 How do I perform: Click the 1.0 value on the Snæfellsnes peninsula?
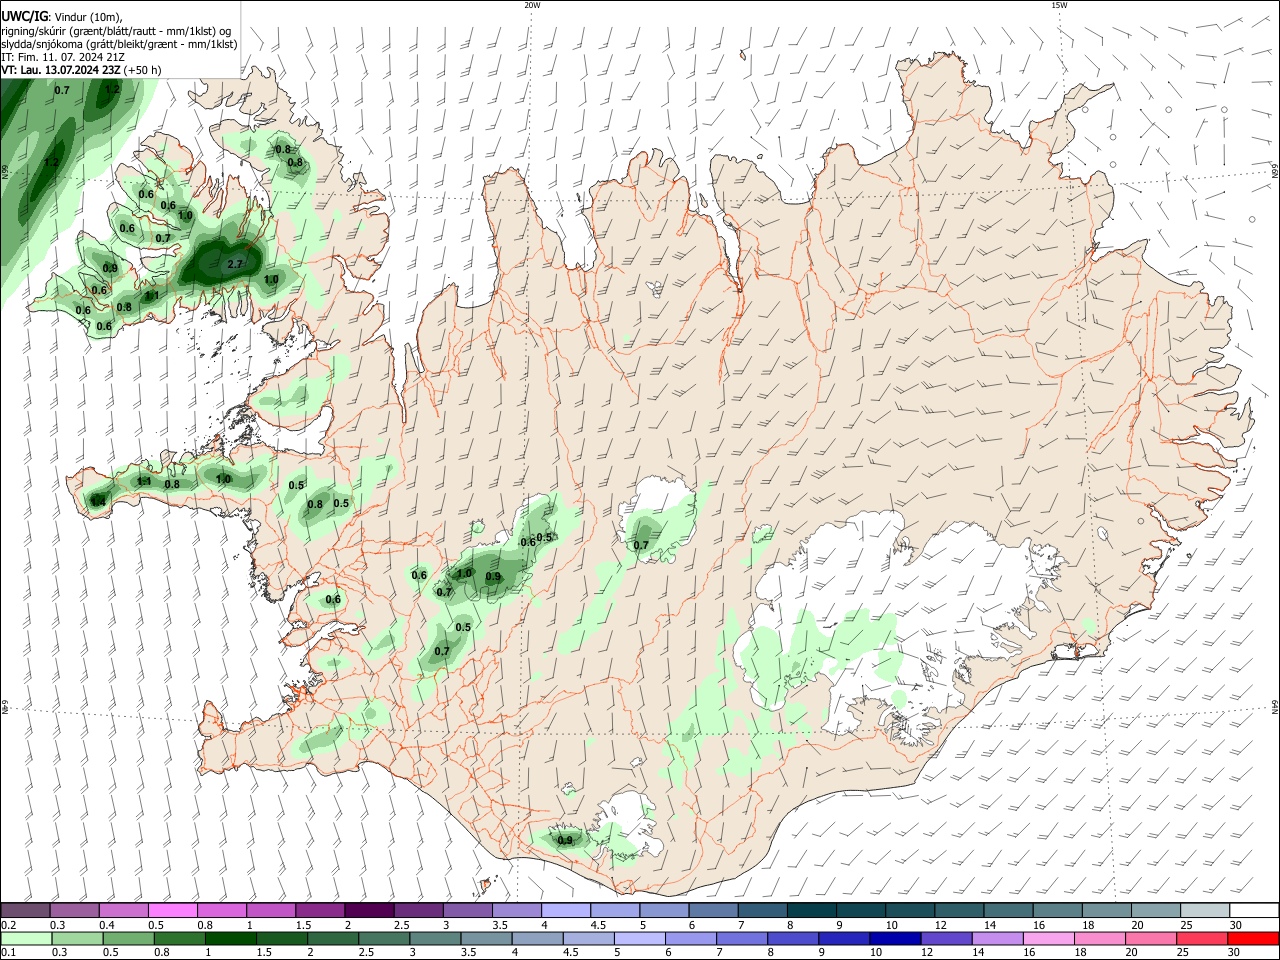click(x=223, y=480)
